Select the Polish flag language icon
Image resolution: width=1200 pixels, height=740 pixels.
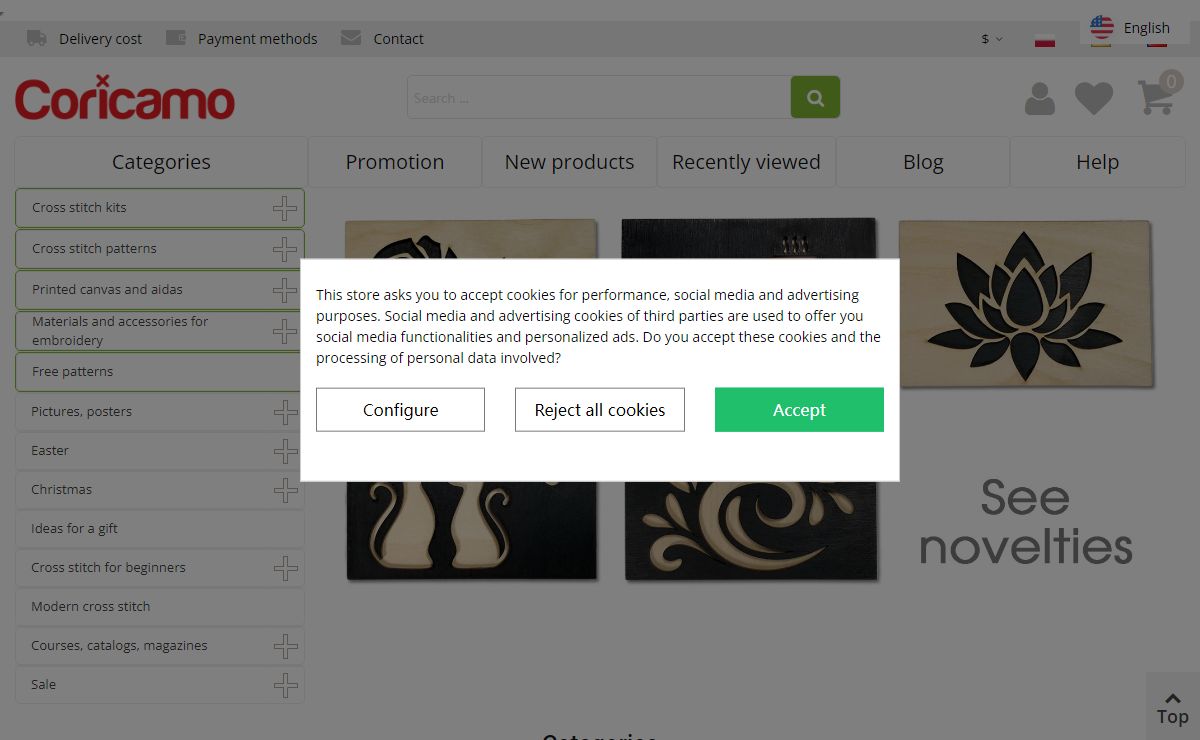[x=1045, y=40]
